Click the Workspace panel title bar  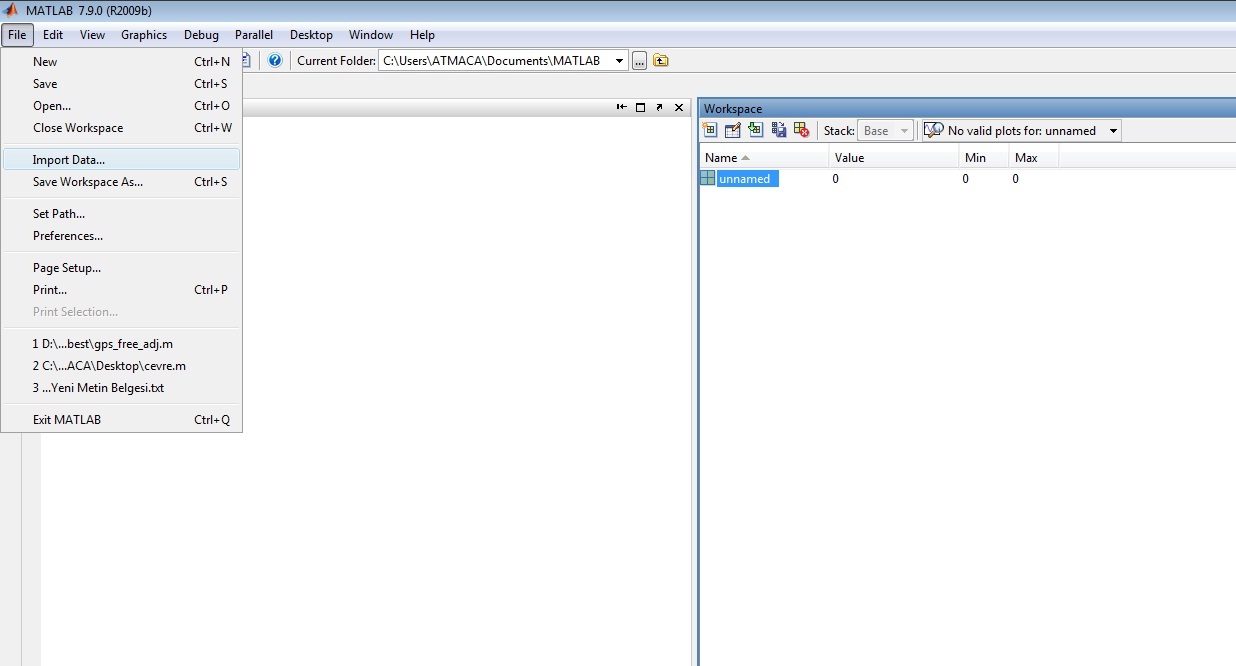[967, 108]
